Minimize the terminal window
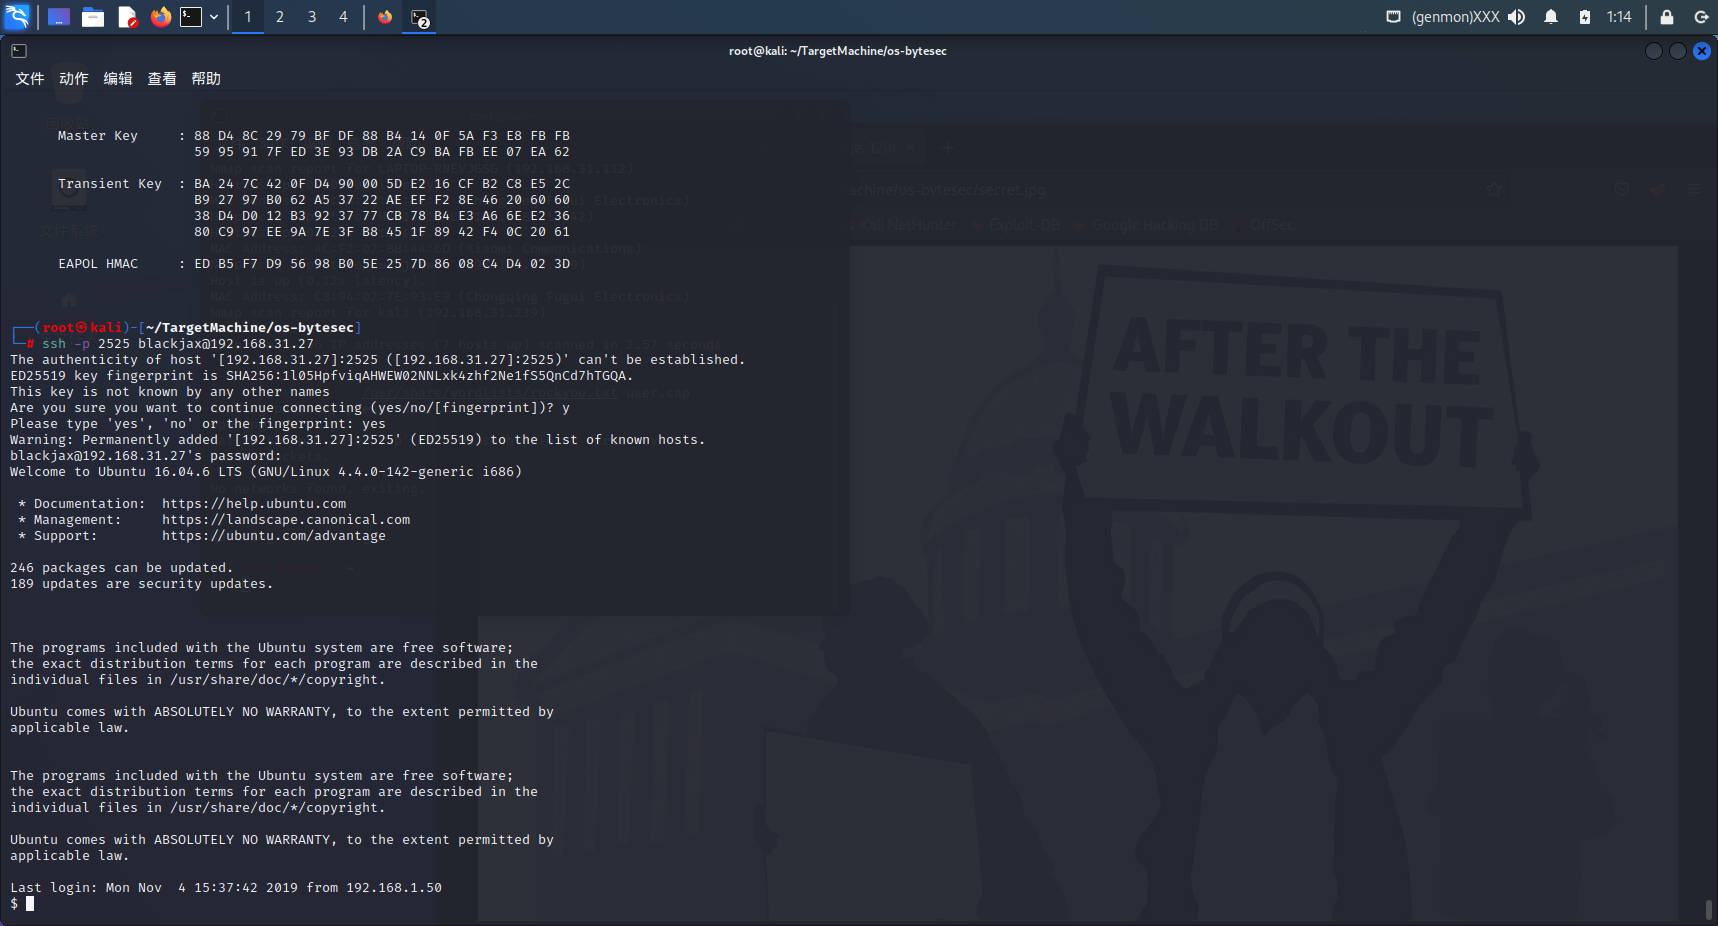The width and height of the screenshot is (1718, 926). pos(1654,51)
